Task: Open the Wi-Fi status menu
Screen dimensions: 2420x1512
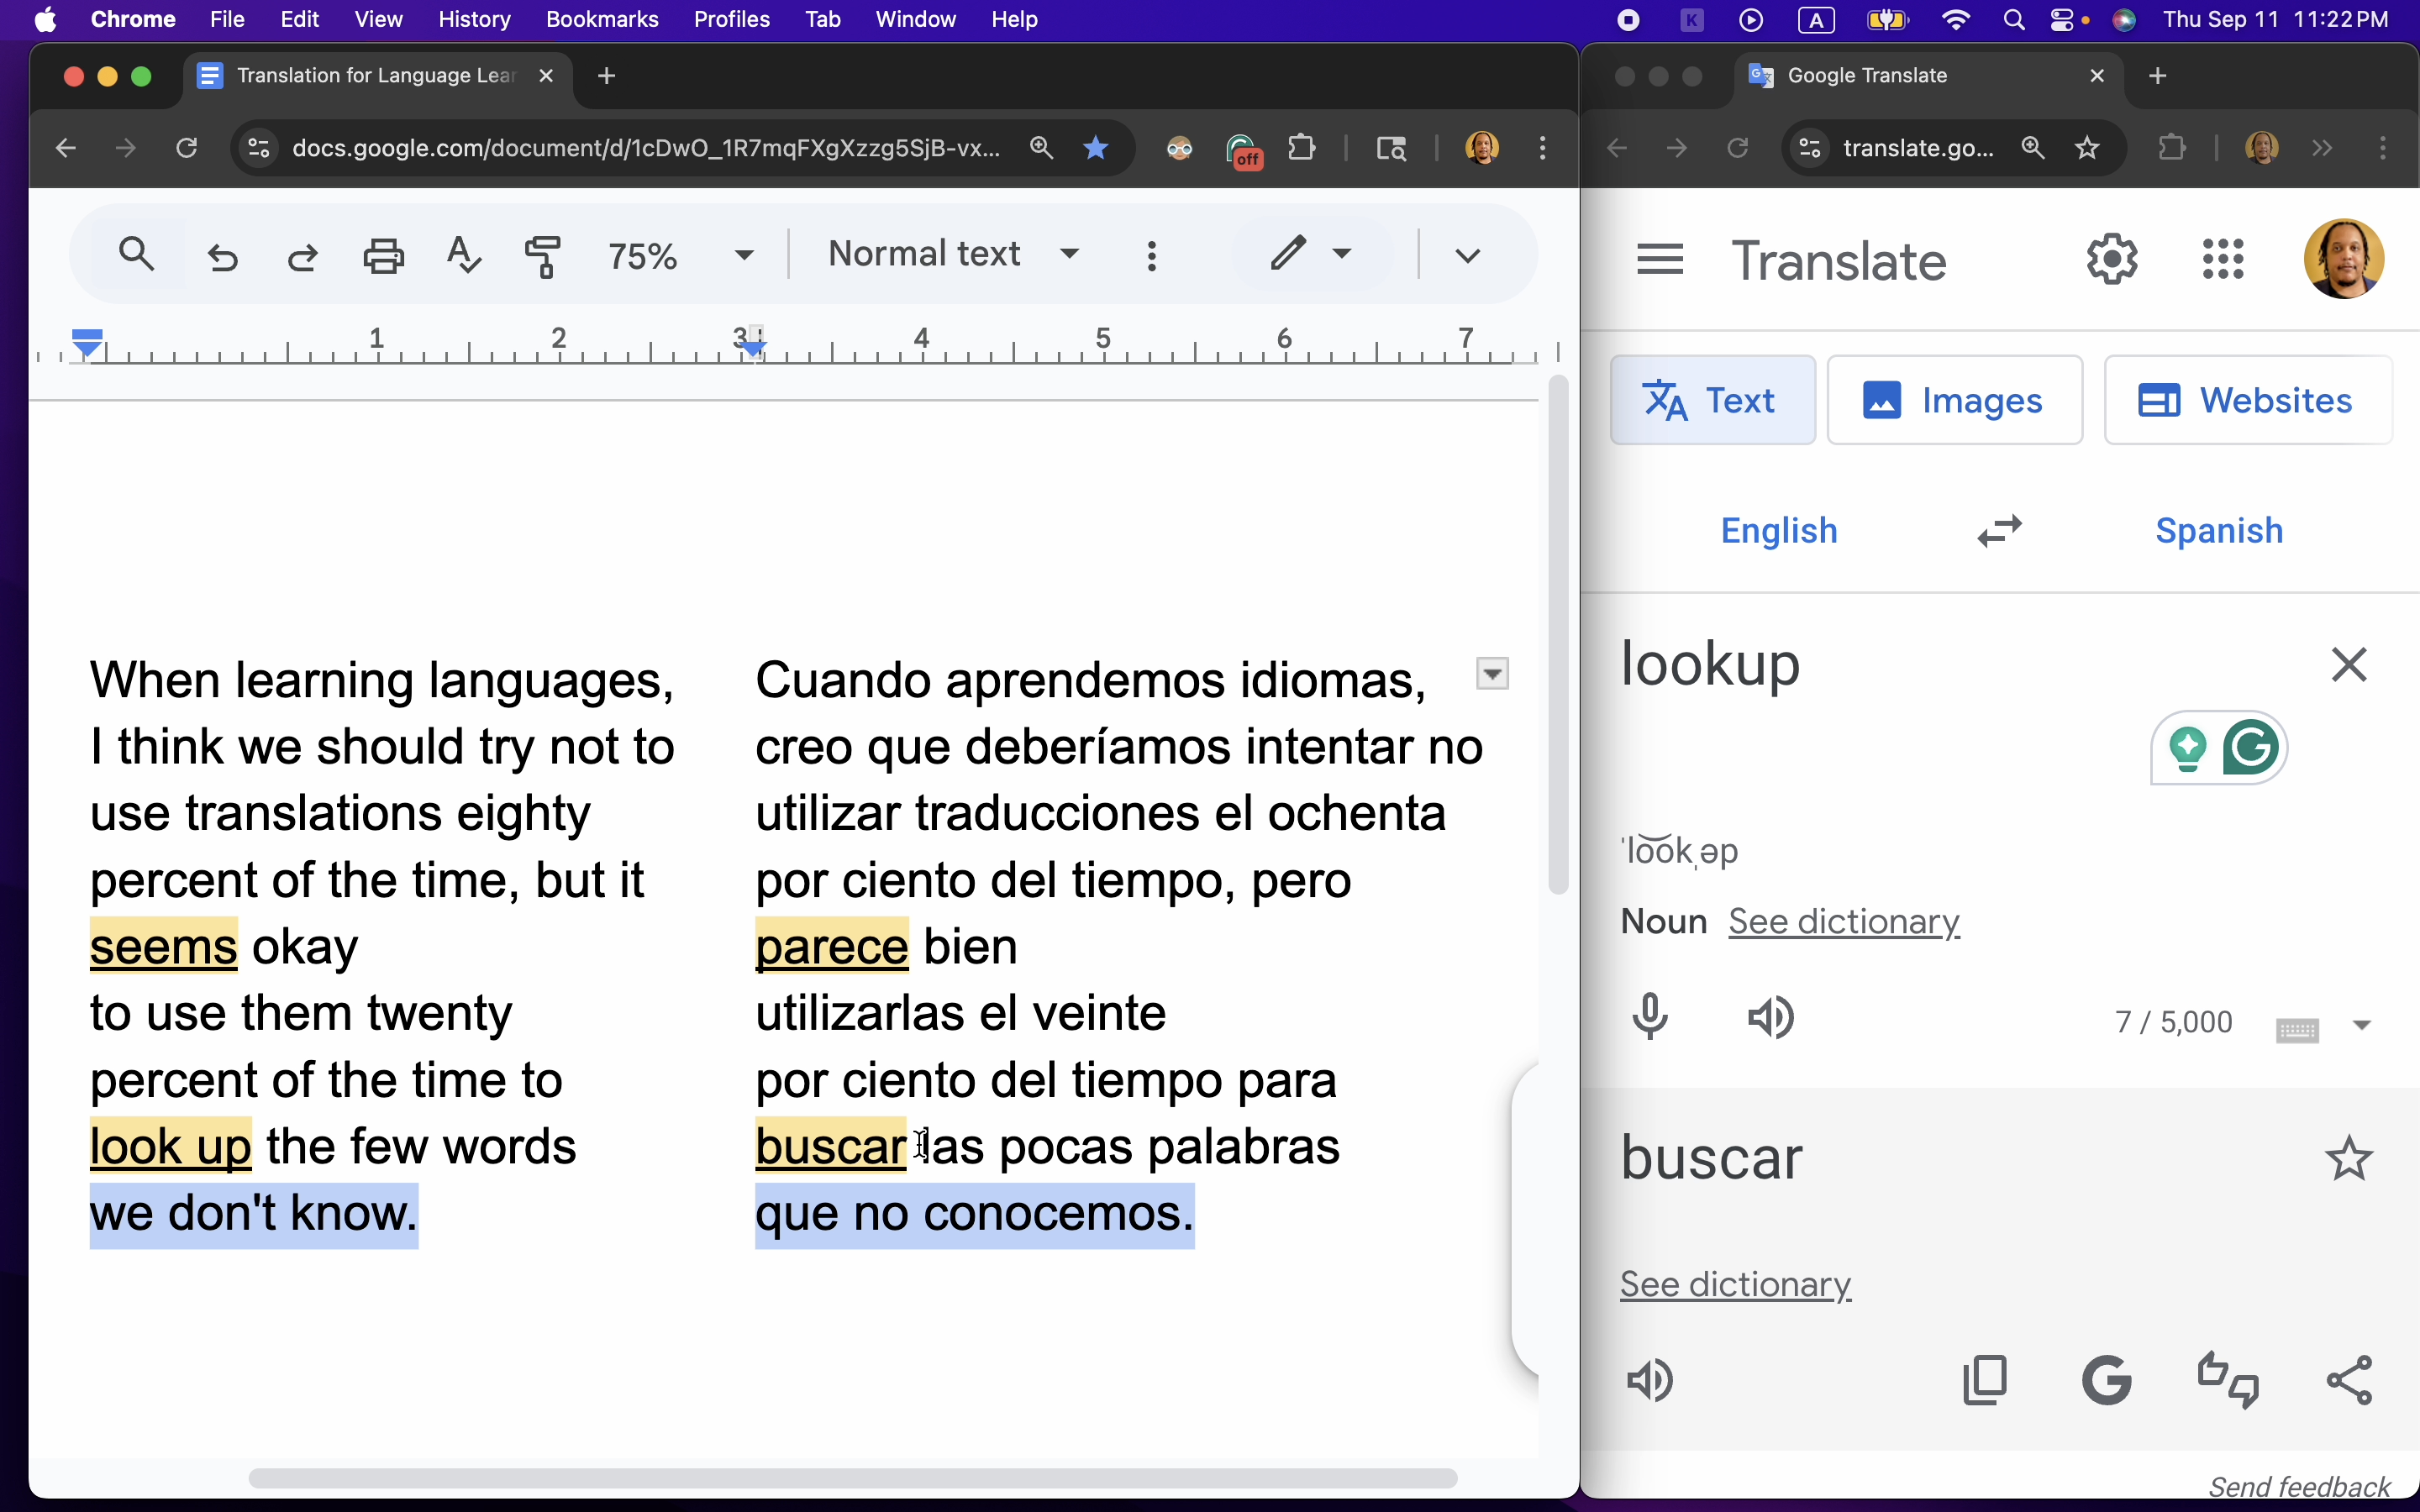Action: click(x=1955, y=20)
